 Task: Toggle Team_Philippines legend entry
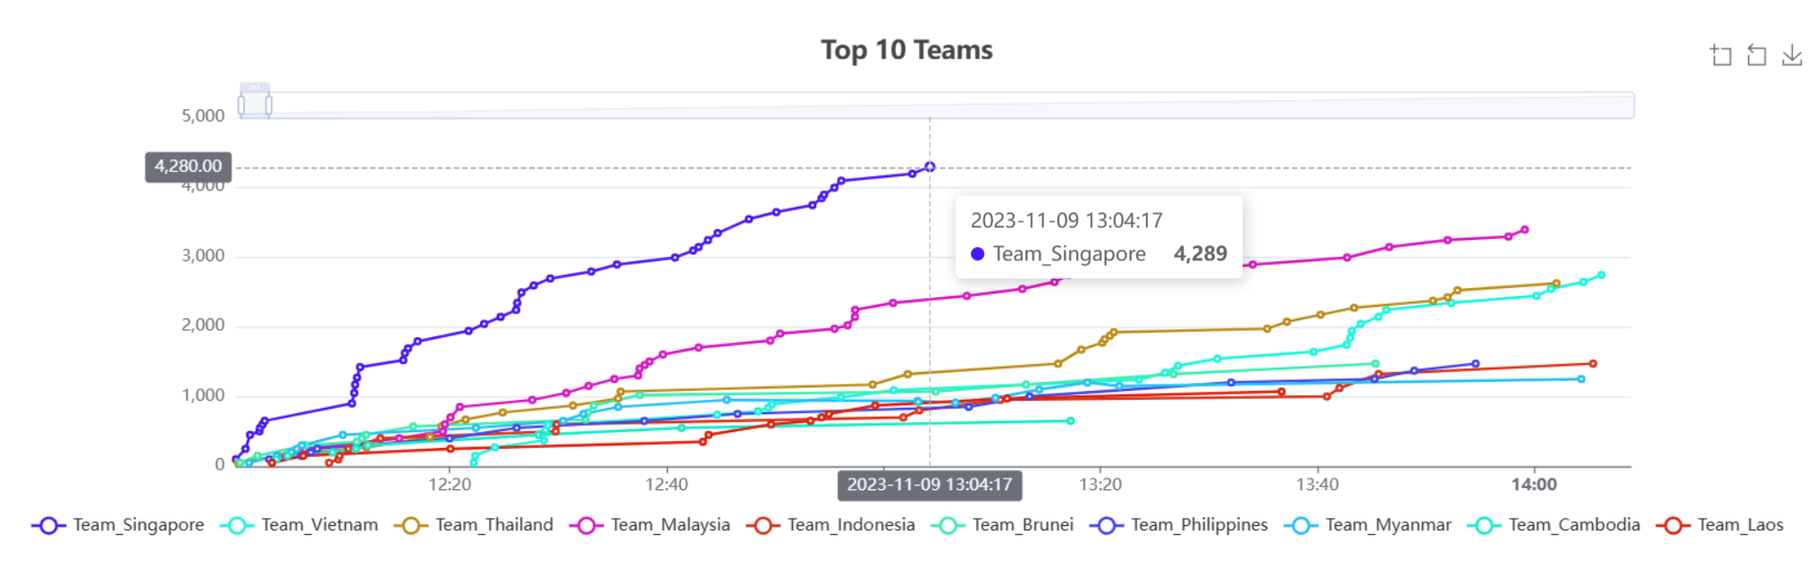click(x=1180, y=525)
